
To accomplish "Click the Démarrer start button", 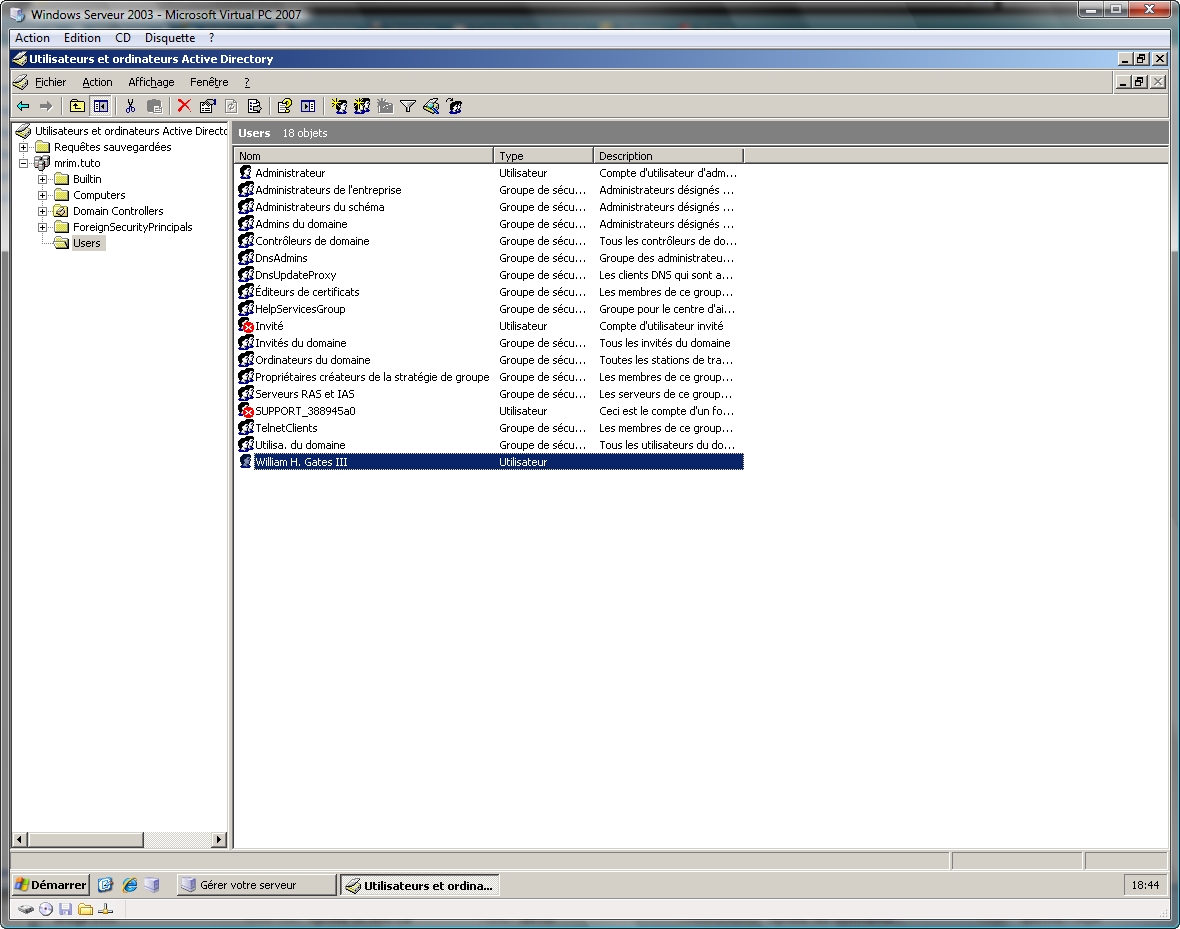I will (x=51, y=885).
